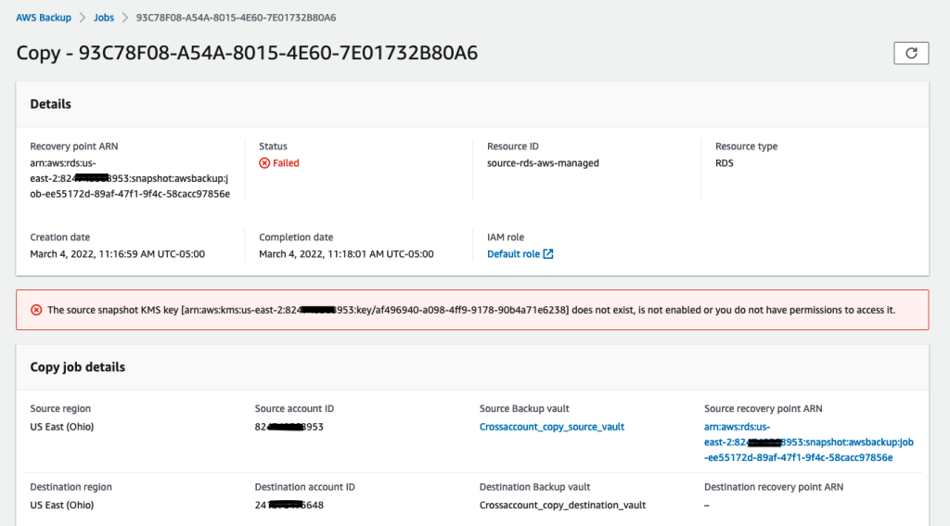Click the Crossaccount_copy_destination_vault text
Image resolution: width=950 pixels, height=526 pixels.
point(562,505)
